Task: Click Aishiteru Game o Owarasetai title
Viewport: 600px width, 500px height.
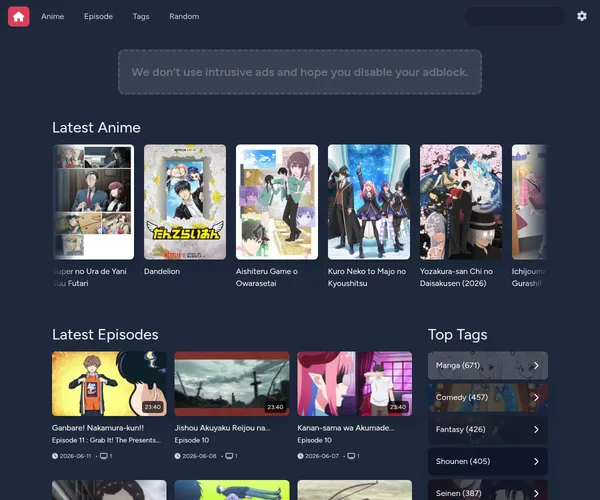Action: pyautogui.click(x=267, y=277)
